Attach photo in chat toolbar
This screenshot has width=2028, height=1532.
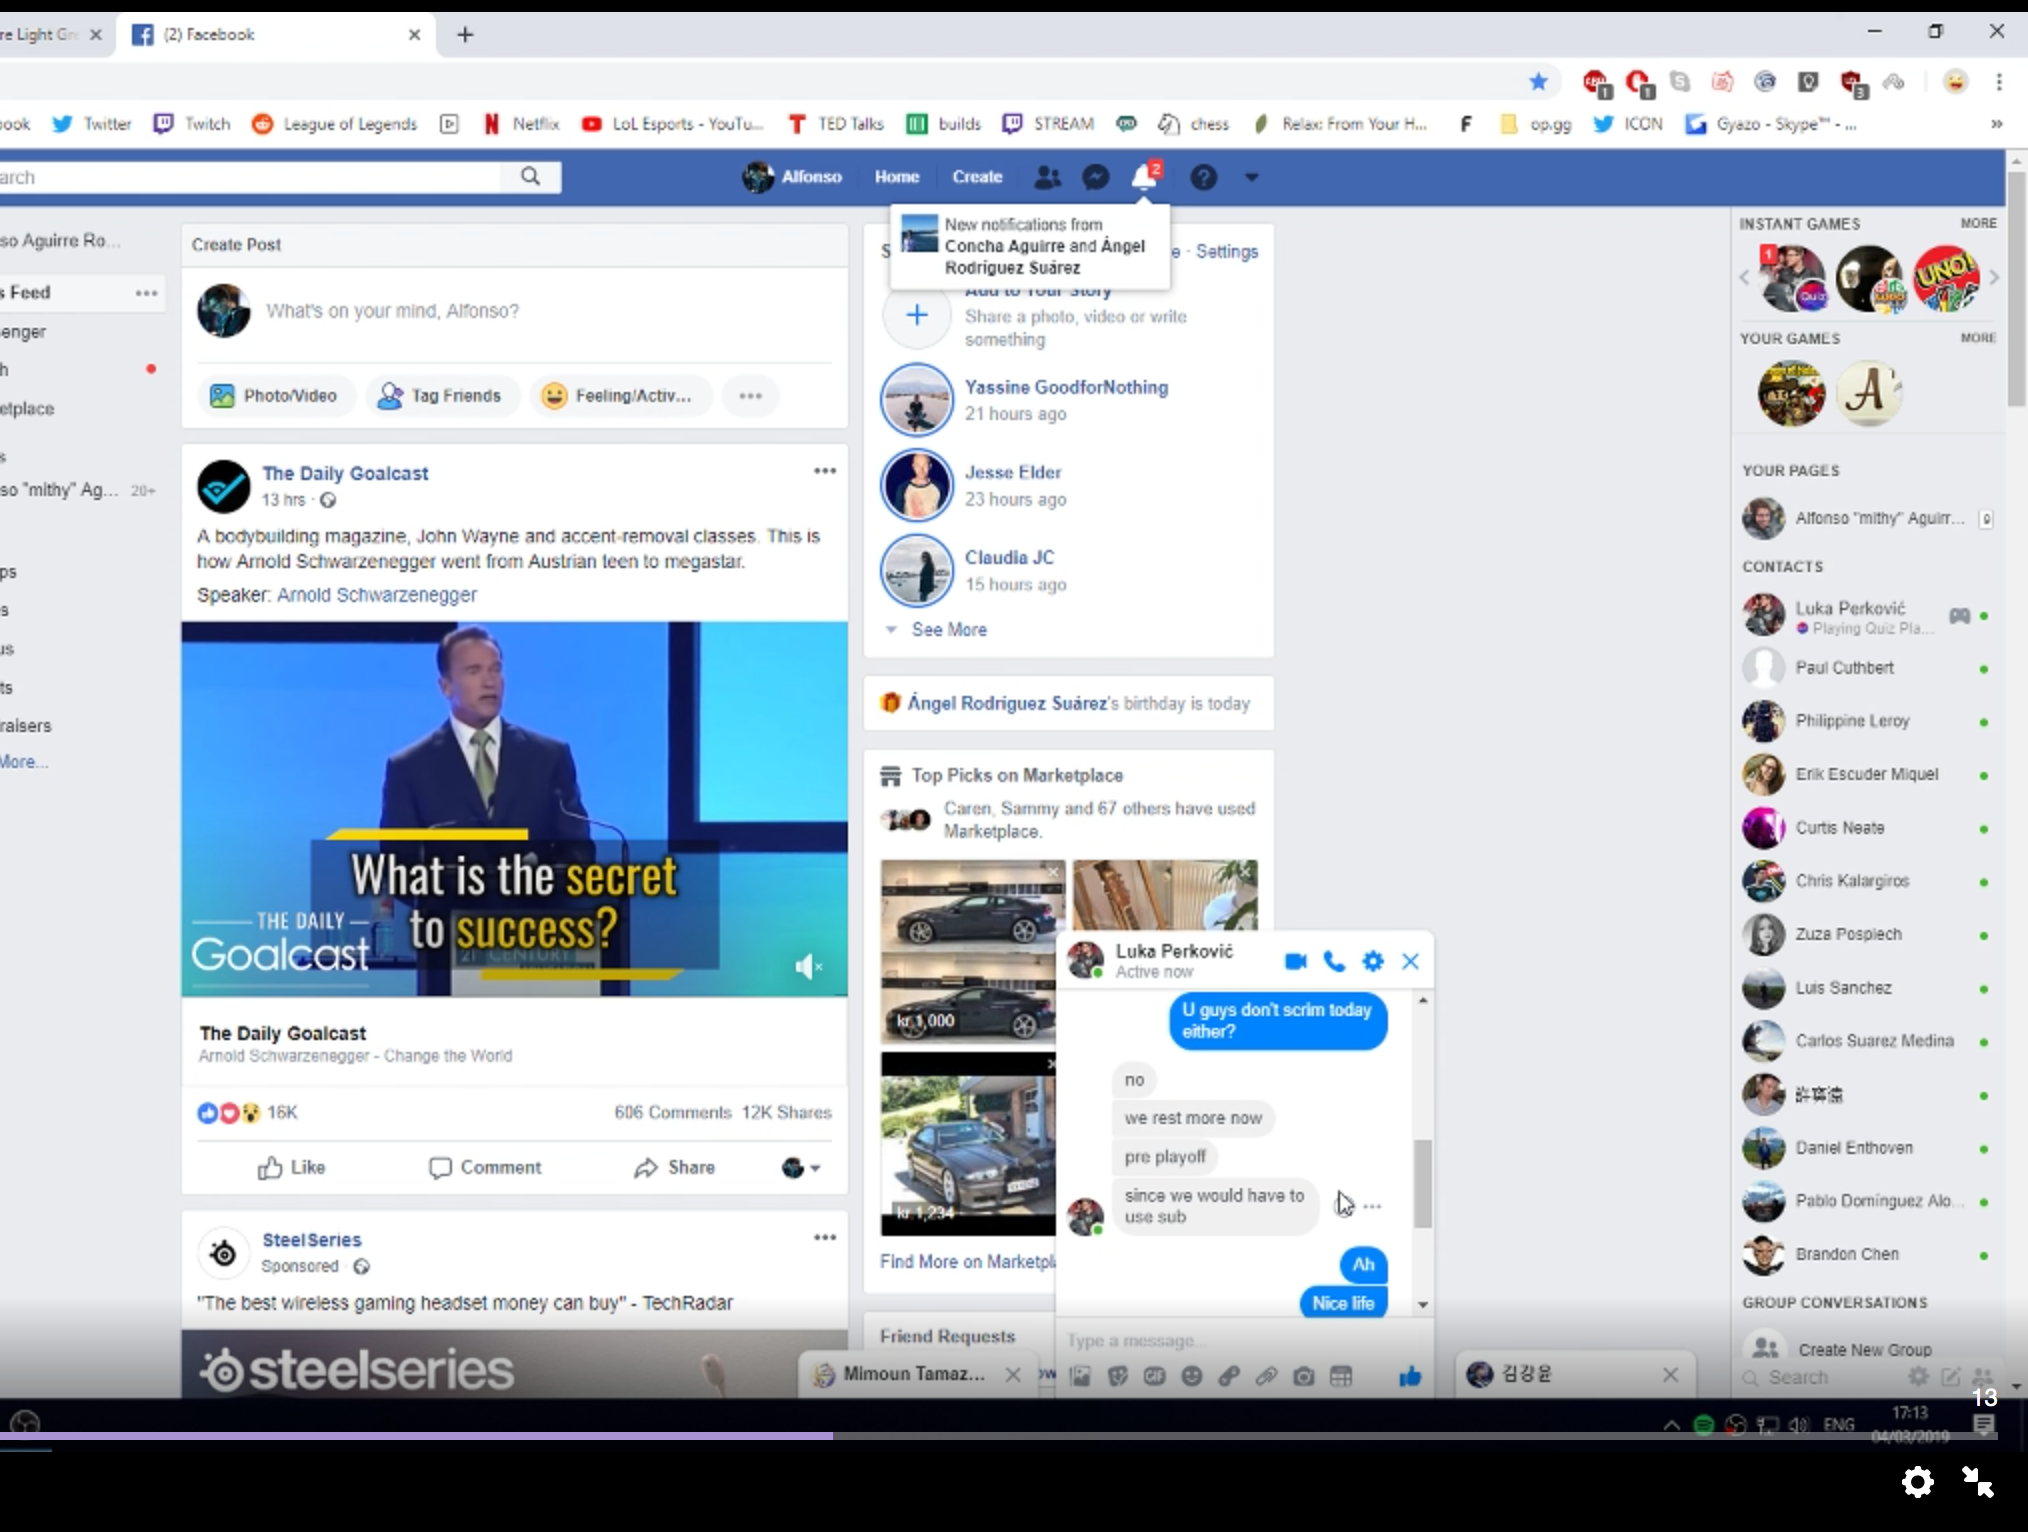pos(1080,1377)
